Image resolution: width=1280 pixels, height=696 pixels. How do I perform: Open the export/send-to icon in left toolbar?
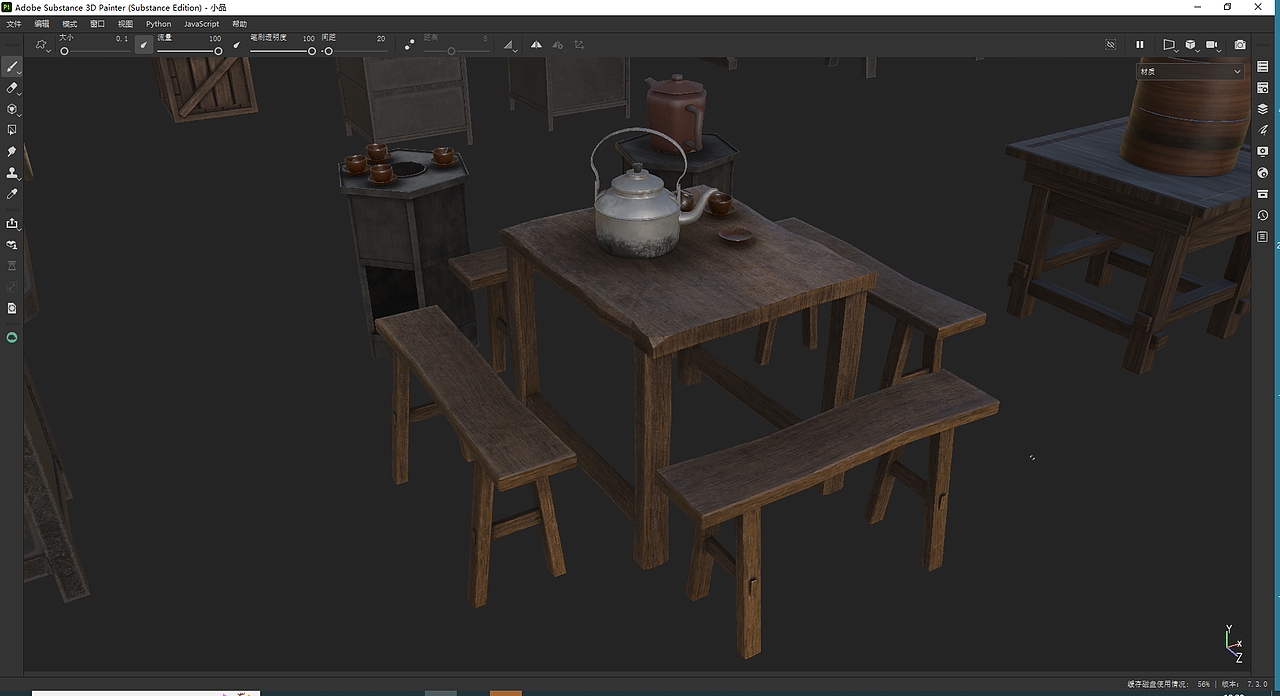coord(12,223)
